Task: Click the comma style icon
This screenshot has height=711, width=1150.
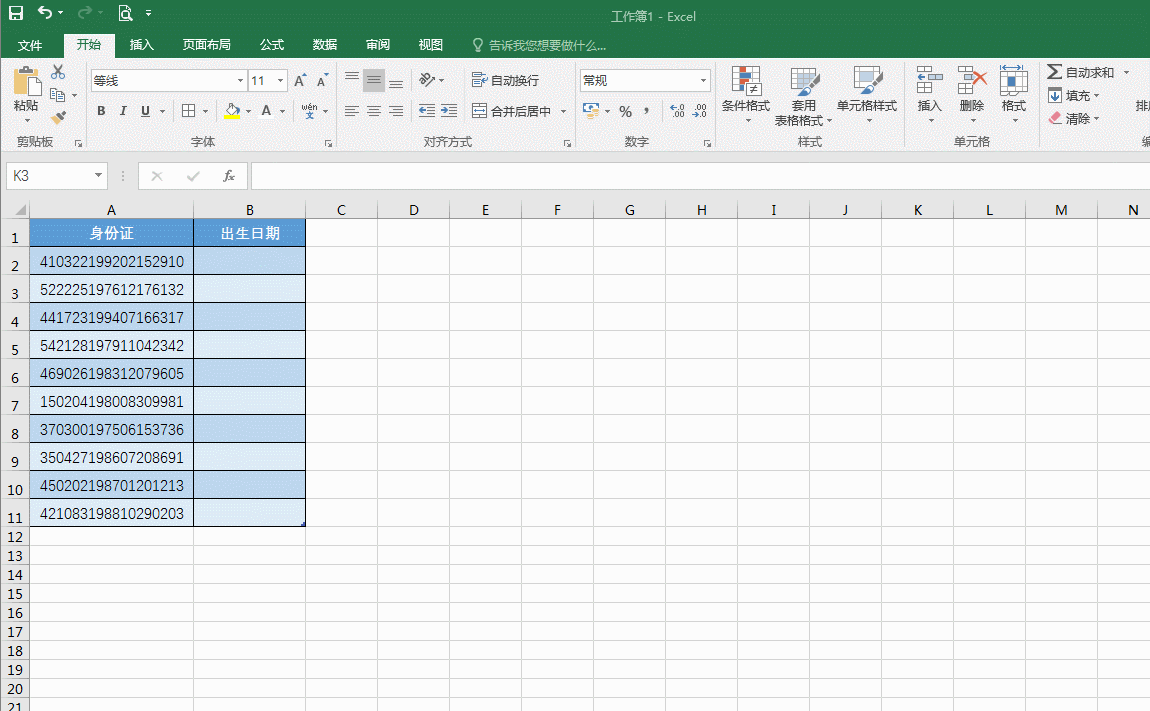Action: [647, 112]
